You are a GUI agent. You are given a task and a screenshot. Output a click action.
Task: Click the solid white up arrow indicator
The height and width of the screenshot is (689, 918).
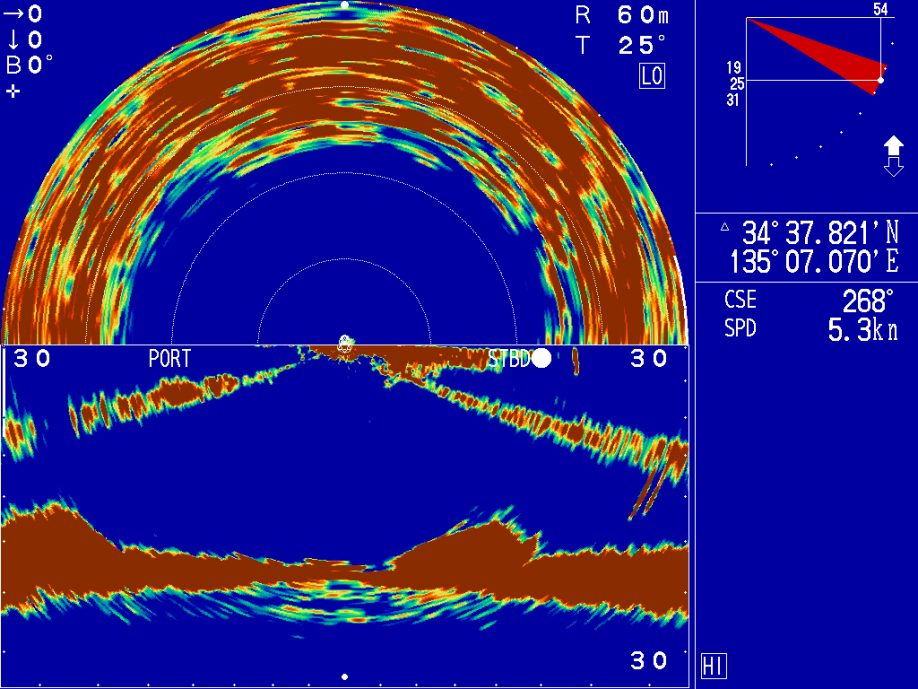point(893,147)
